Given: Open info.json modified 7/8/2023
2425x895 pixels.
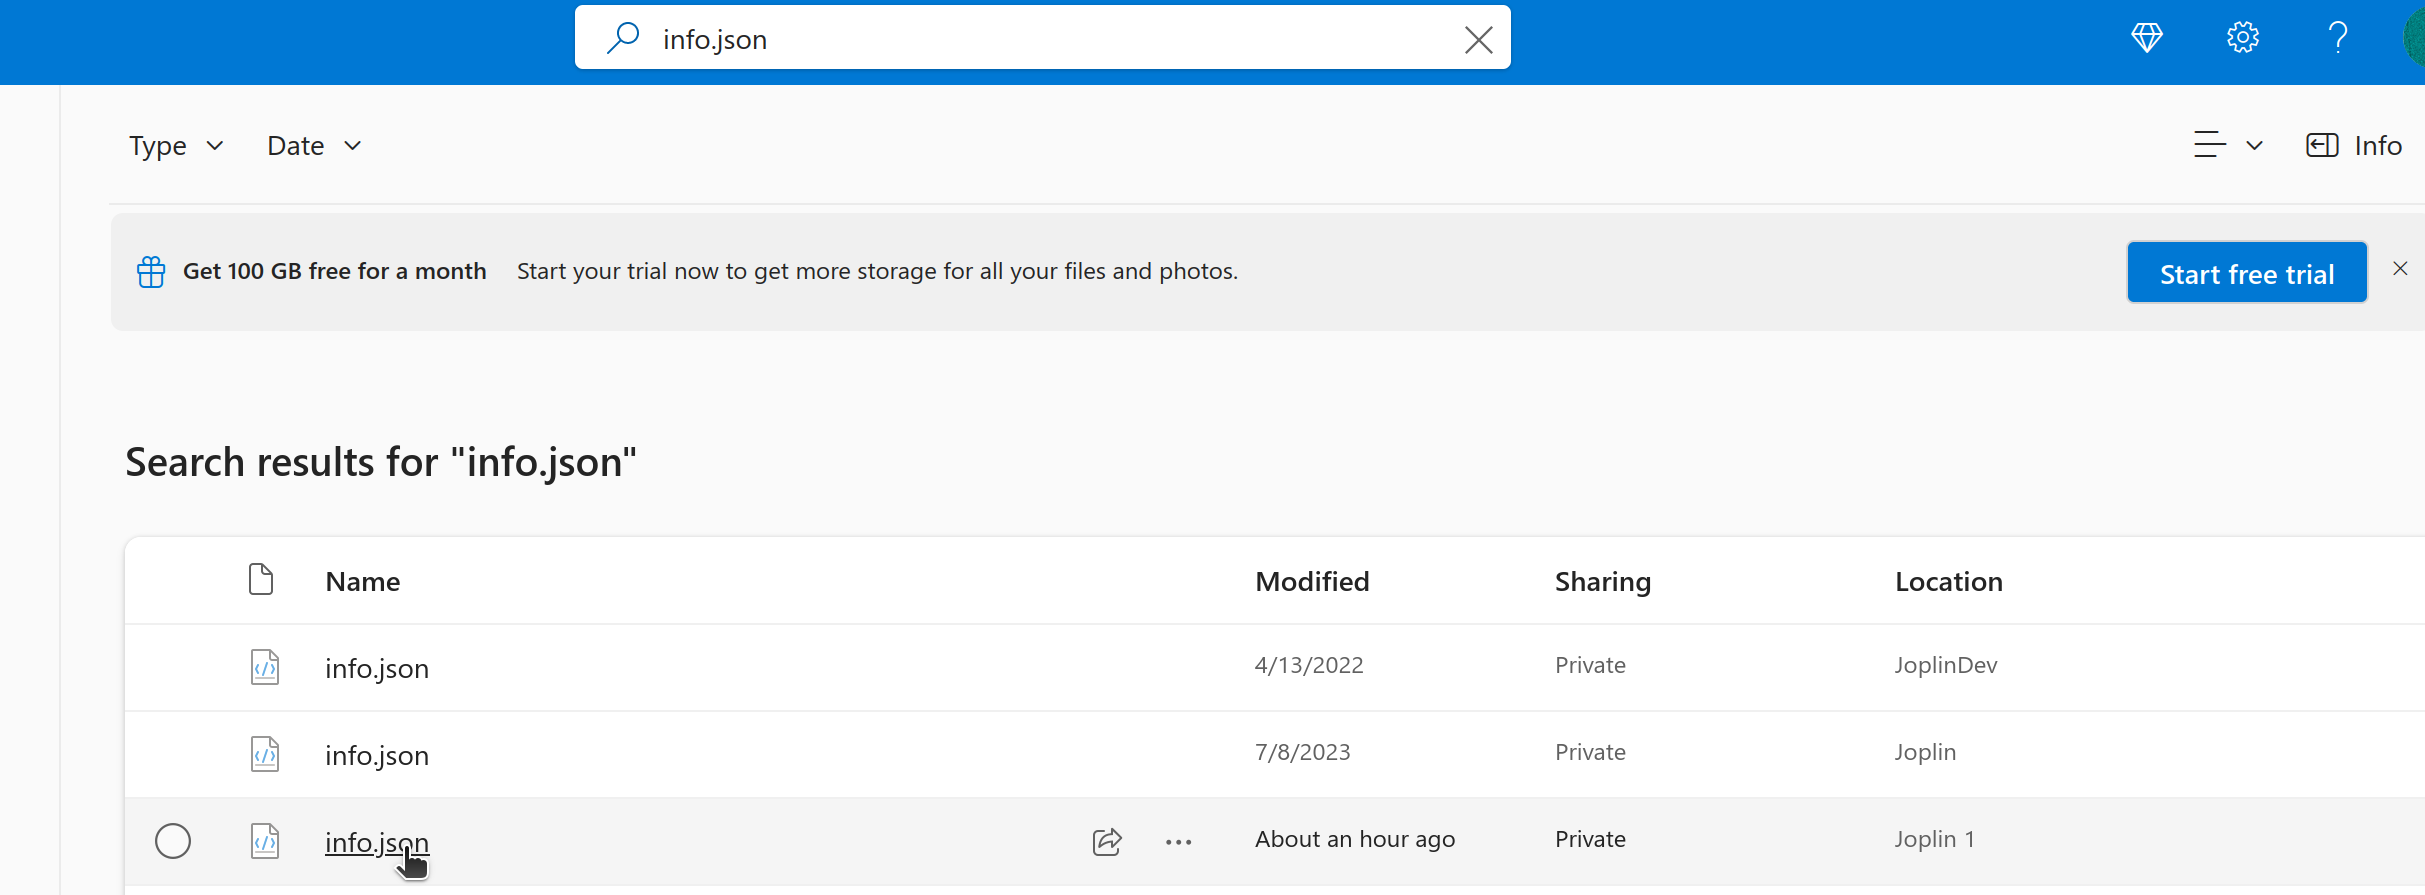Looking at the screenshot, I should (377, 755).
